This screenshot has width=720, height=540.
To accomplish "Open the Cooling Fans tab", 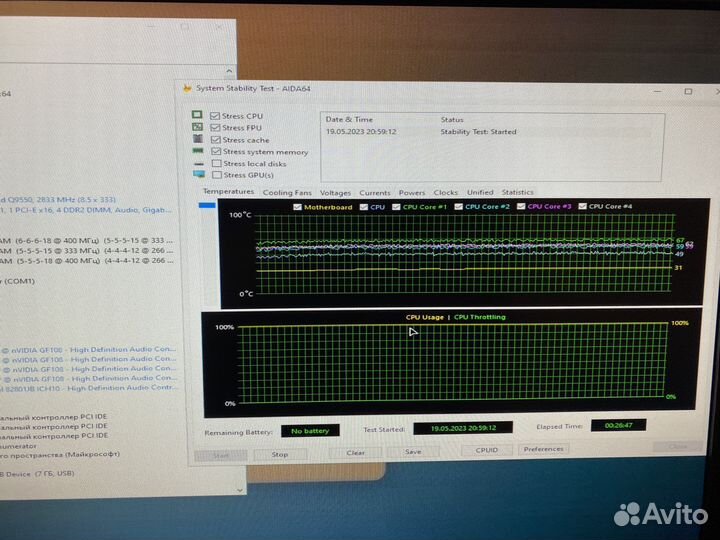I will (287, 192).
